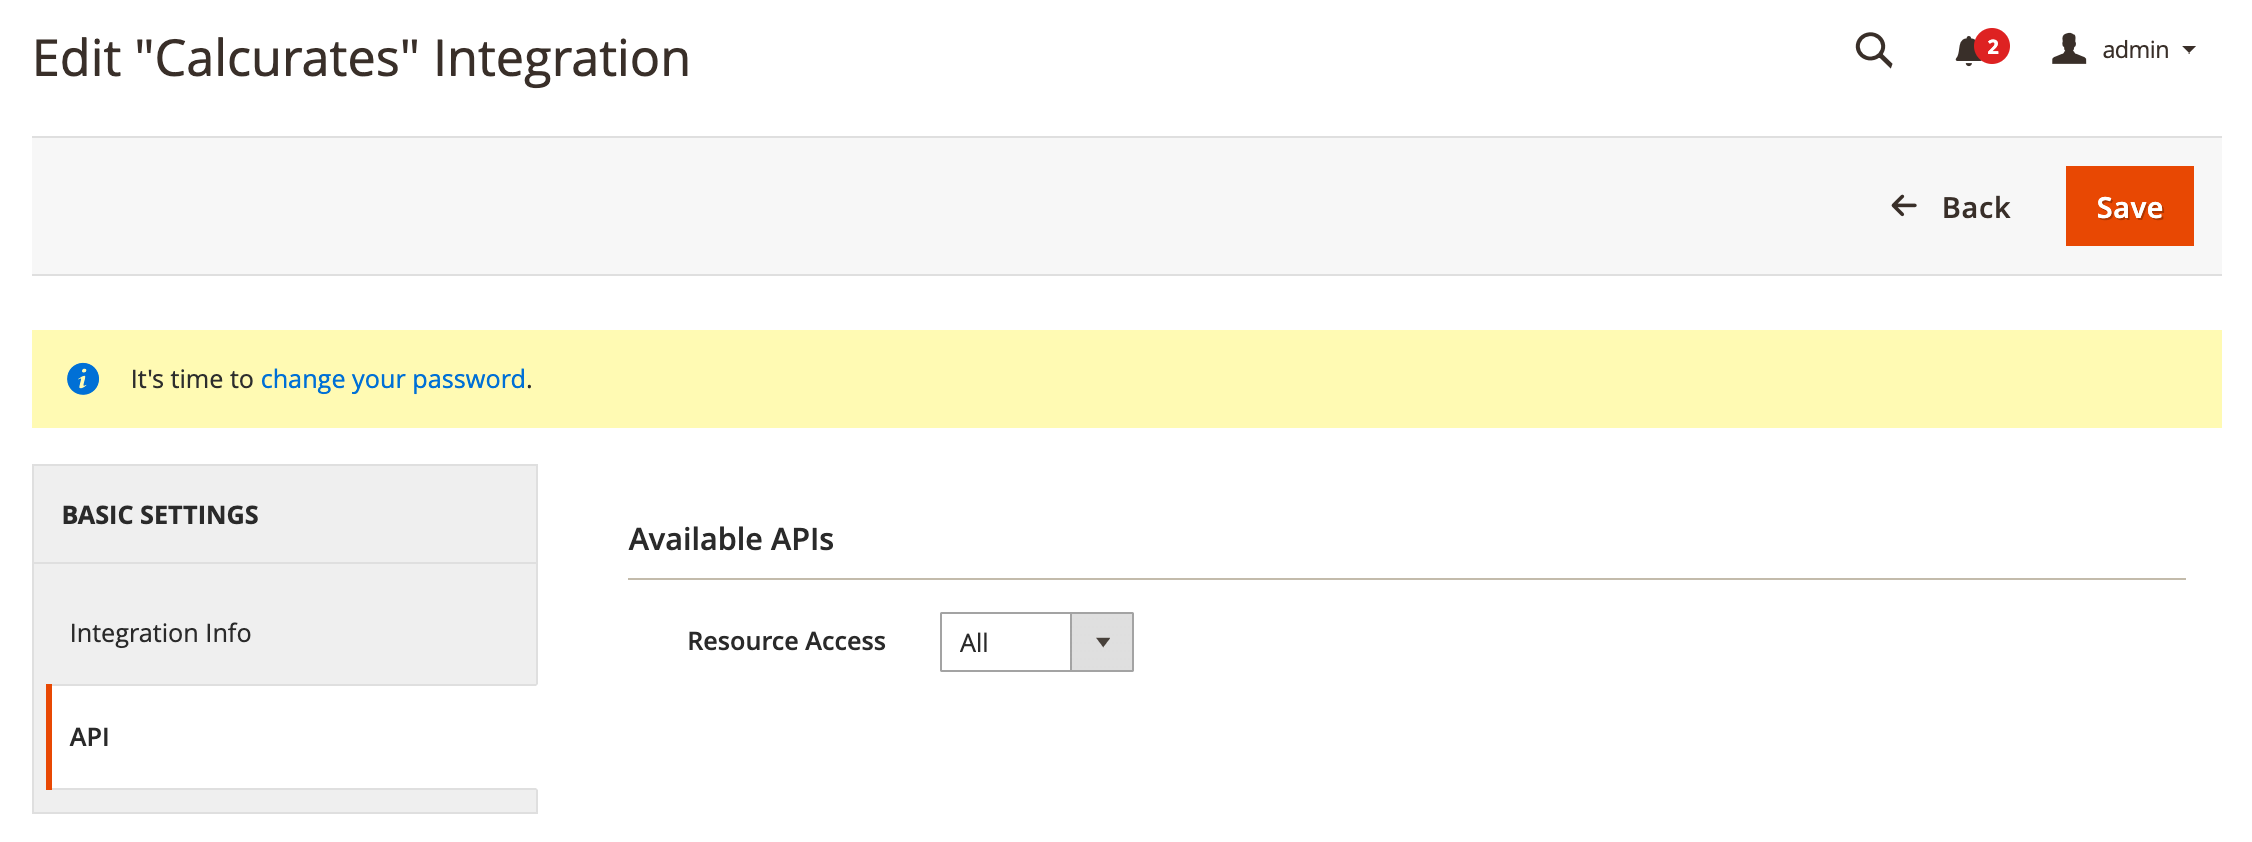The width and height of the screenshot is (2252, 842).
Task: Open the admin account menu
Action: click(x=2124, y=49)
